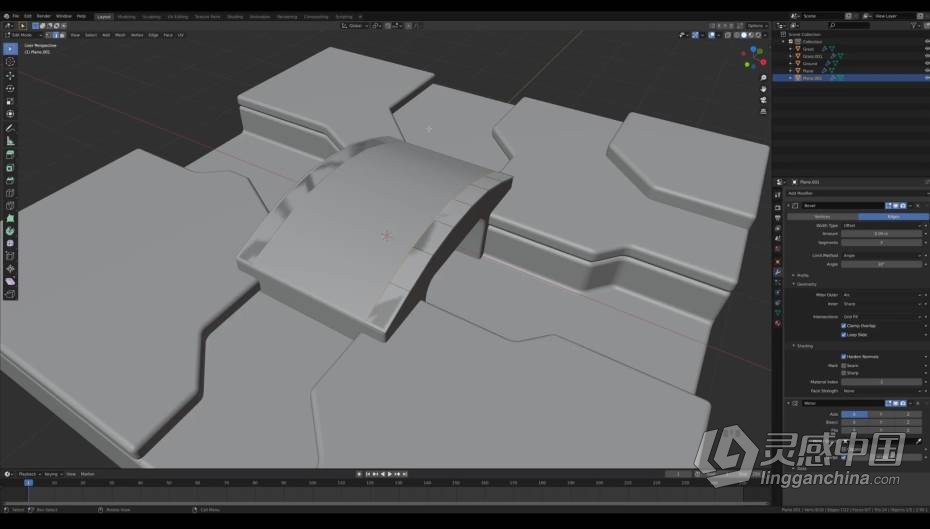Switch to the Sculpting workspace tab

click(x=151, y=17)
